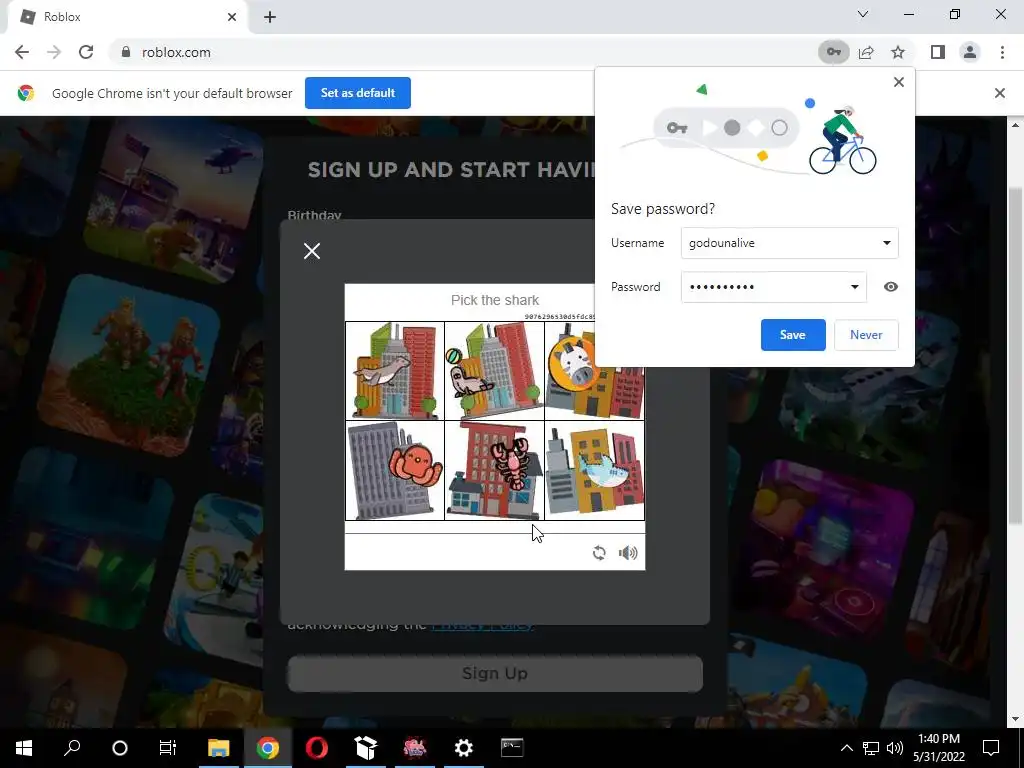Close the Save password popup
1024x768 pixels.
pos(899,82)
